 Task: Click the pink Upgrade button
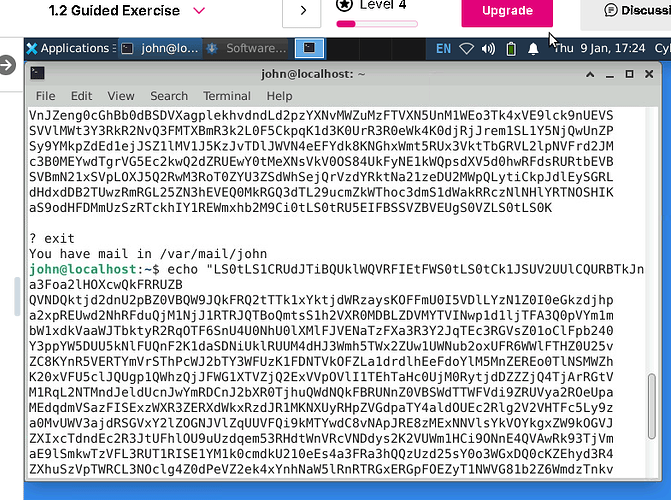507,11
